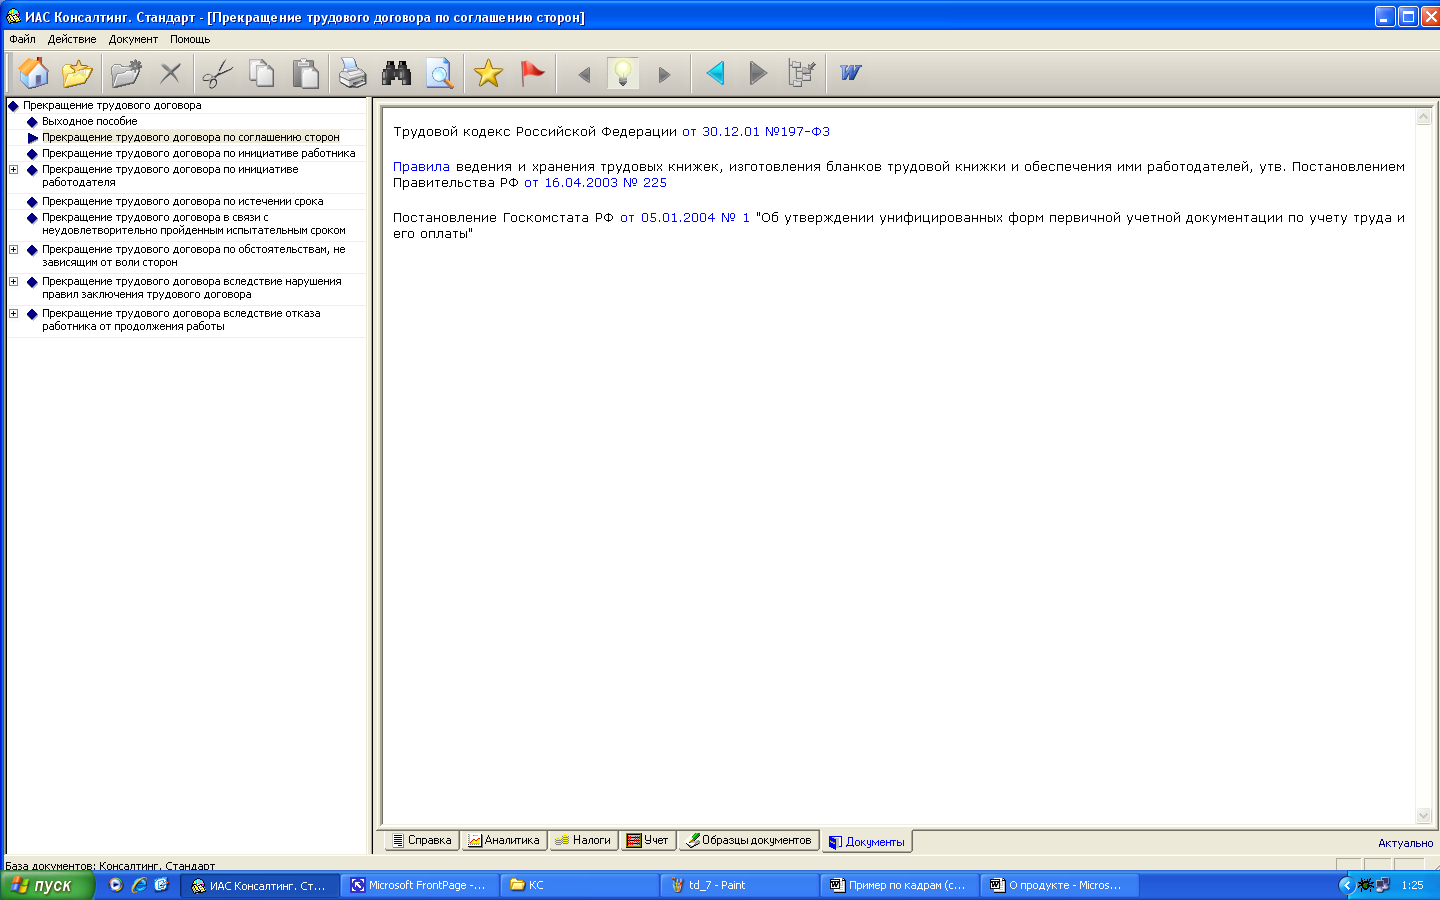This screenshot has width=1440, height=900.
Task: Click the tree structure toolbar icon
Action: coord(802,73)
